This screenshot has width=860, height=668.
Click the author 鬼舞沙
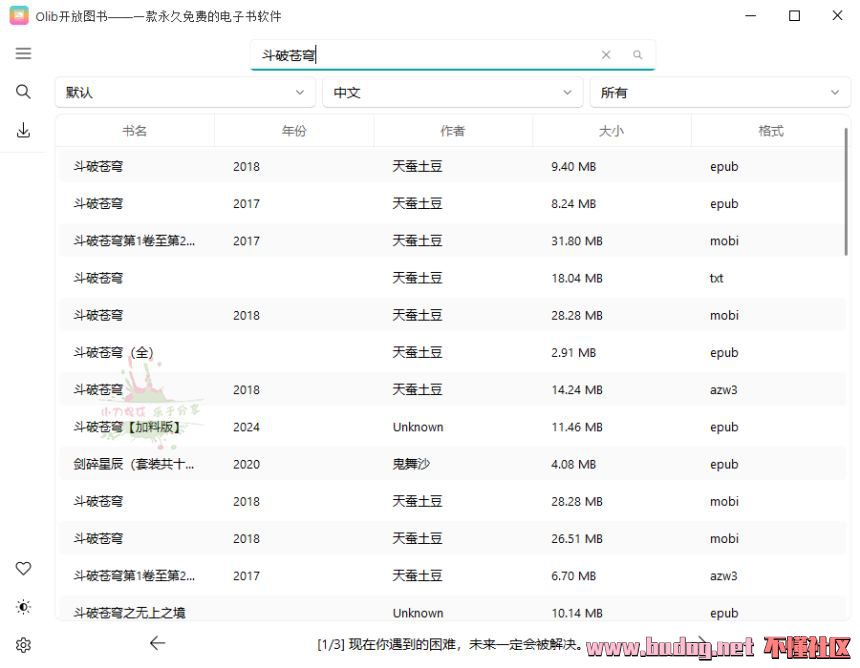click(411, 464)
